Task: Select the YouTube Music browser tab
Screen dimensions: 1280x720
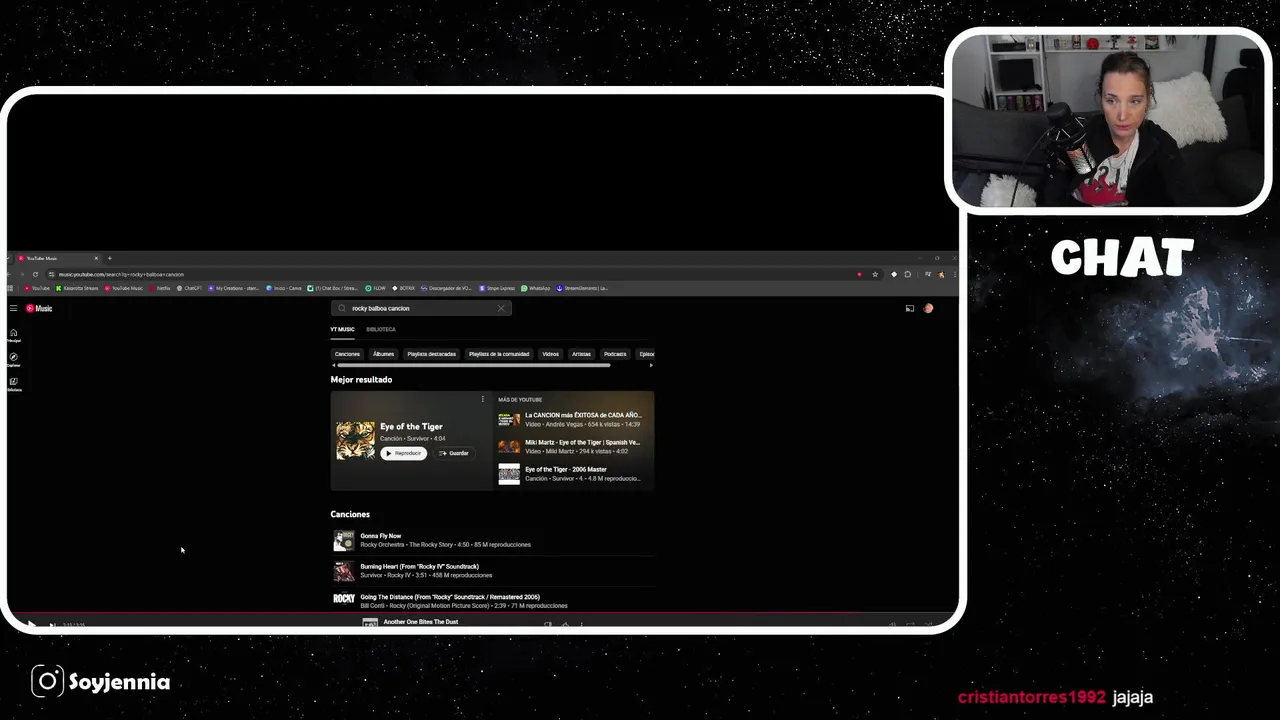Action: point(58,258)
